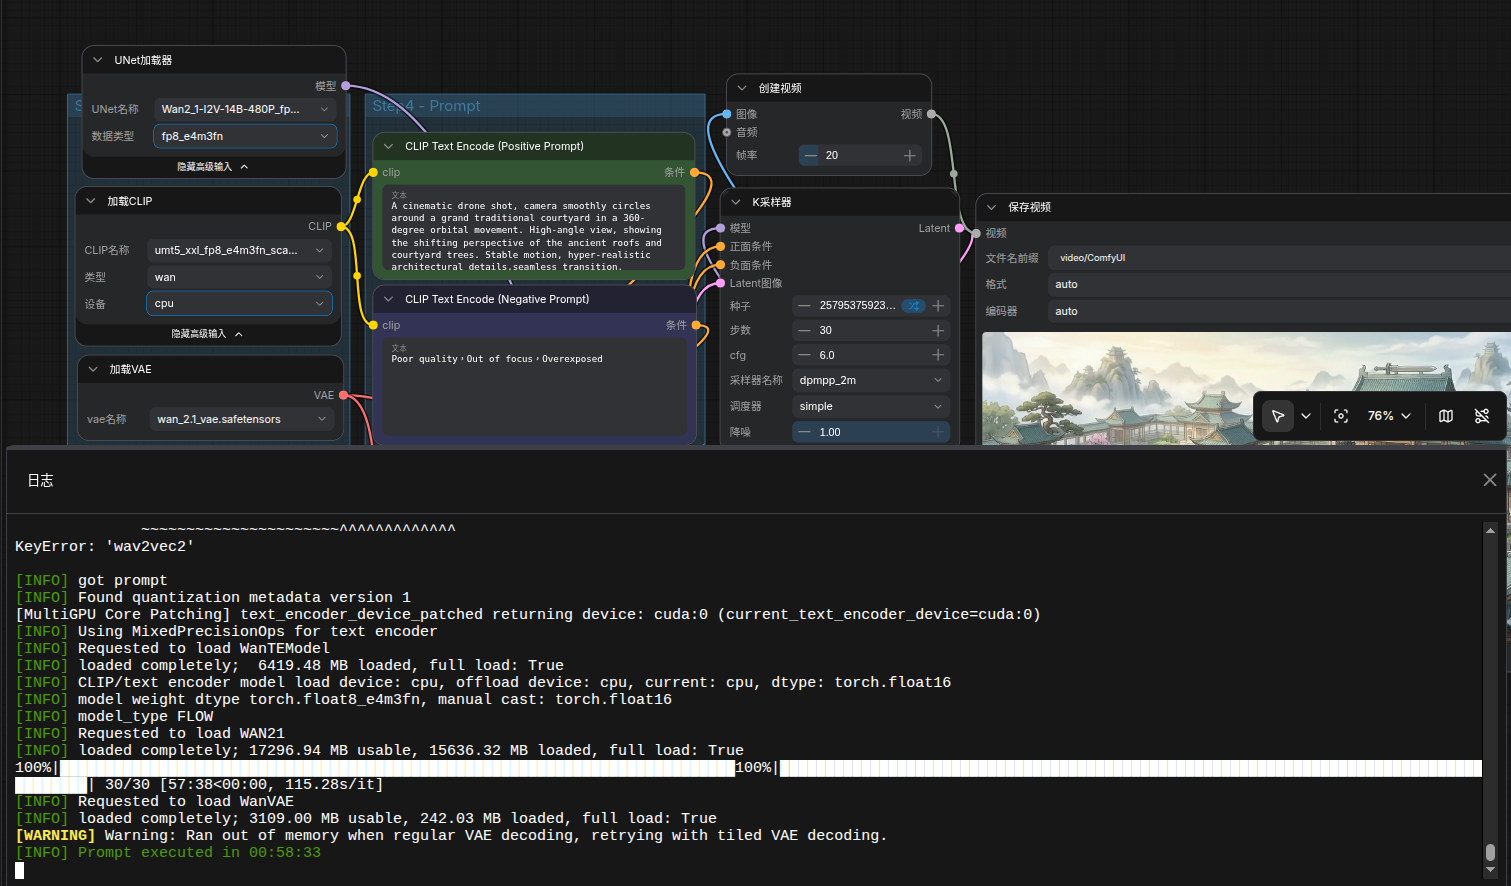The image size is (1511, 886).
Task: Click the Latent图像 input port on K采样器
Action: pyautogui.click(x=720, y=283)
